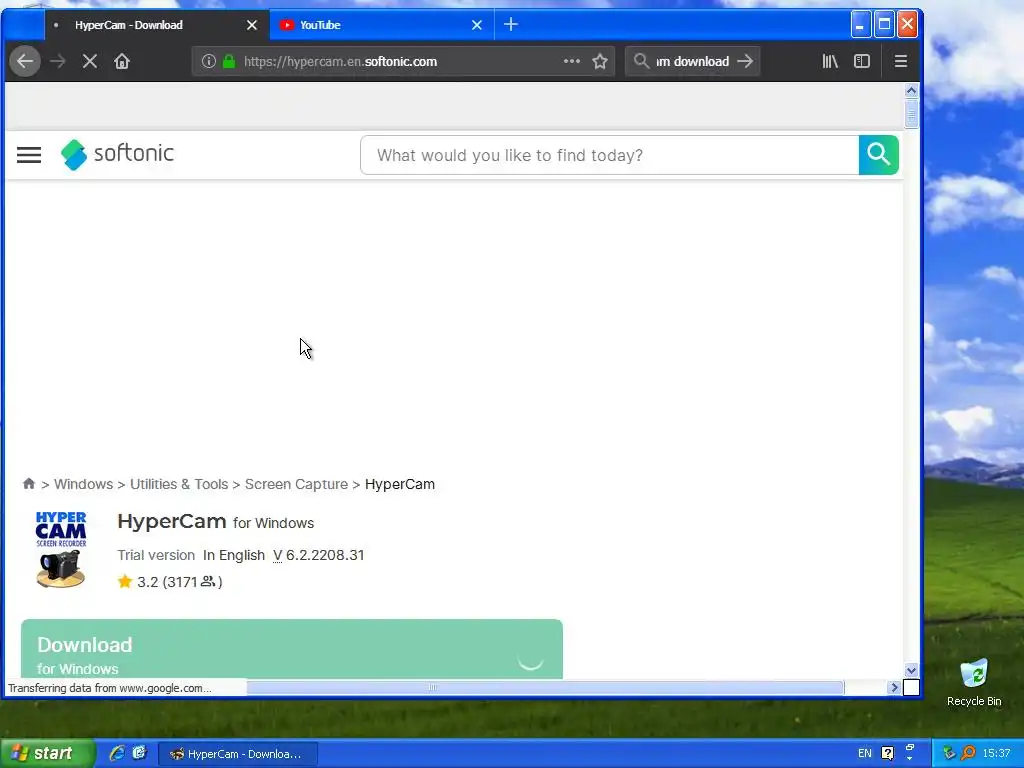The width and height of the screenshot is (1024, 768).
Task: Go back with the browser back arrow
Action: [25, 61]
